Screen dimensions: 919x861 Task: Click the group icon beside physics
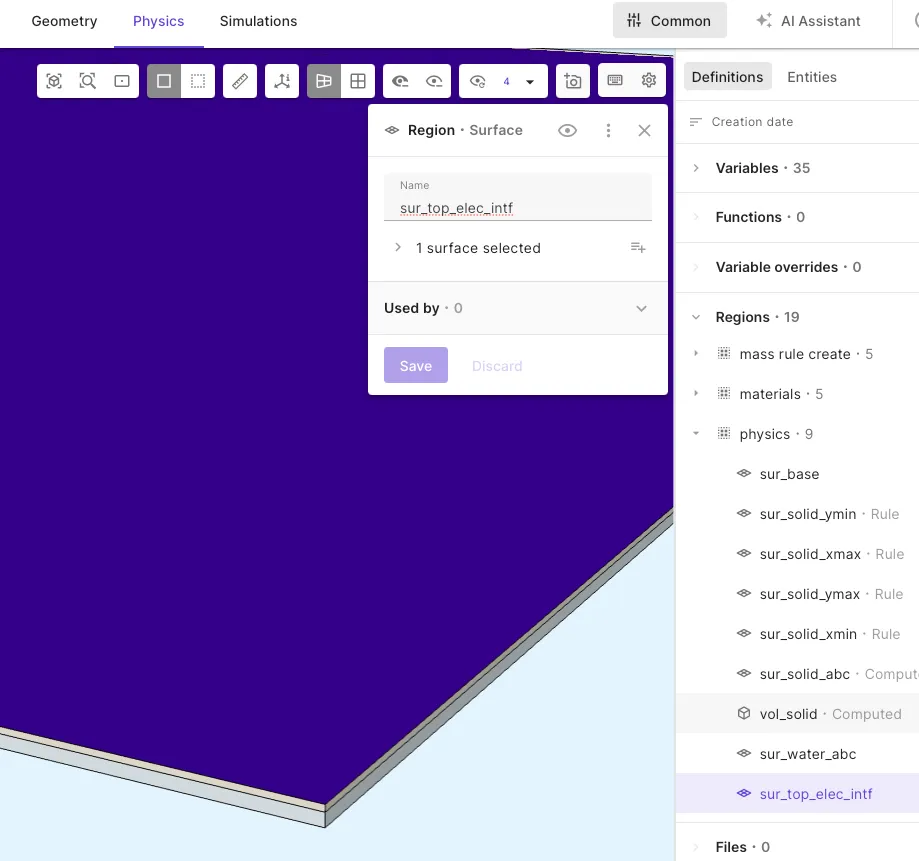pyautogui.click(x=724, y=434)
